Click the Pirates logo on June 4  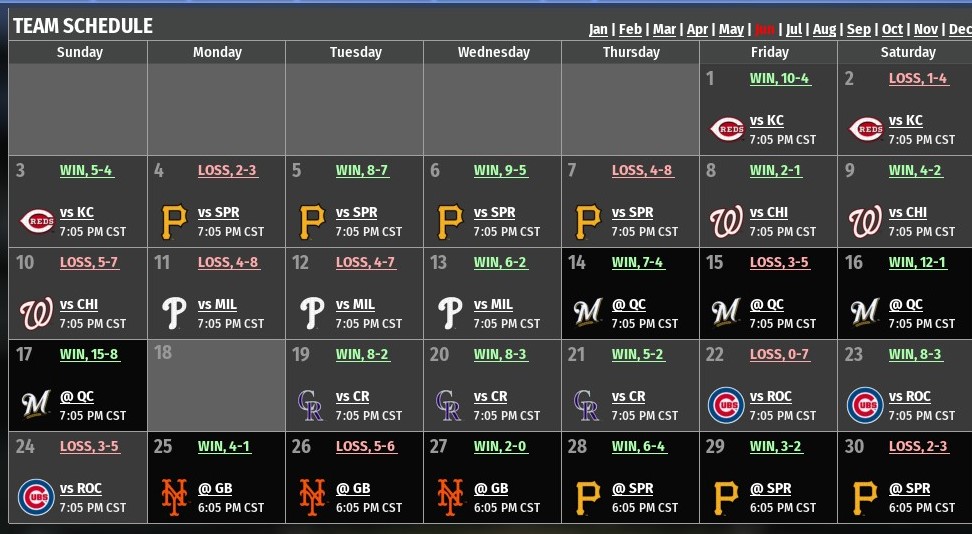173,221
